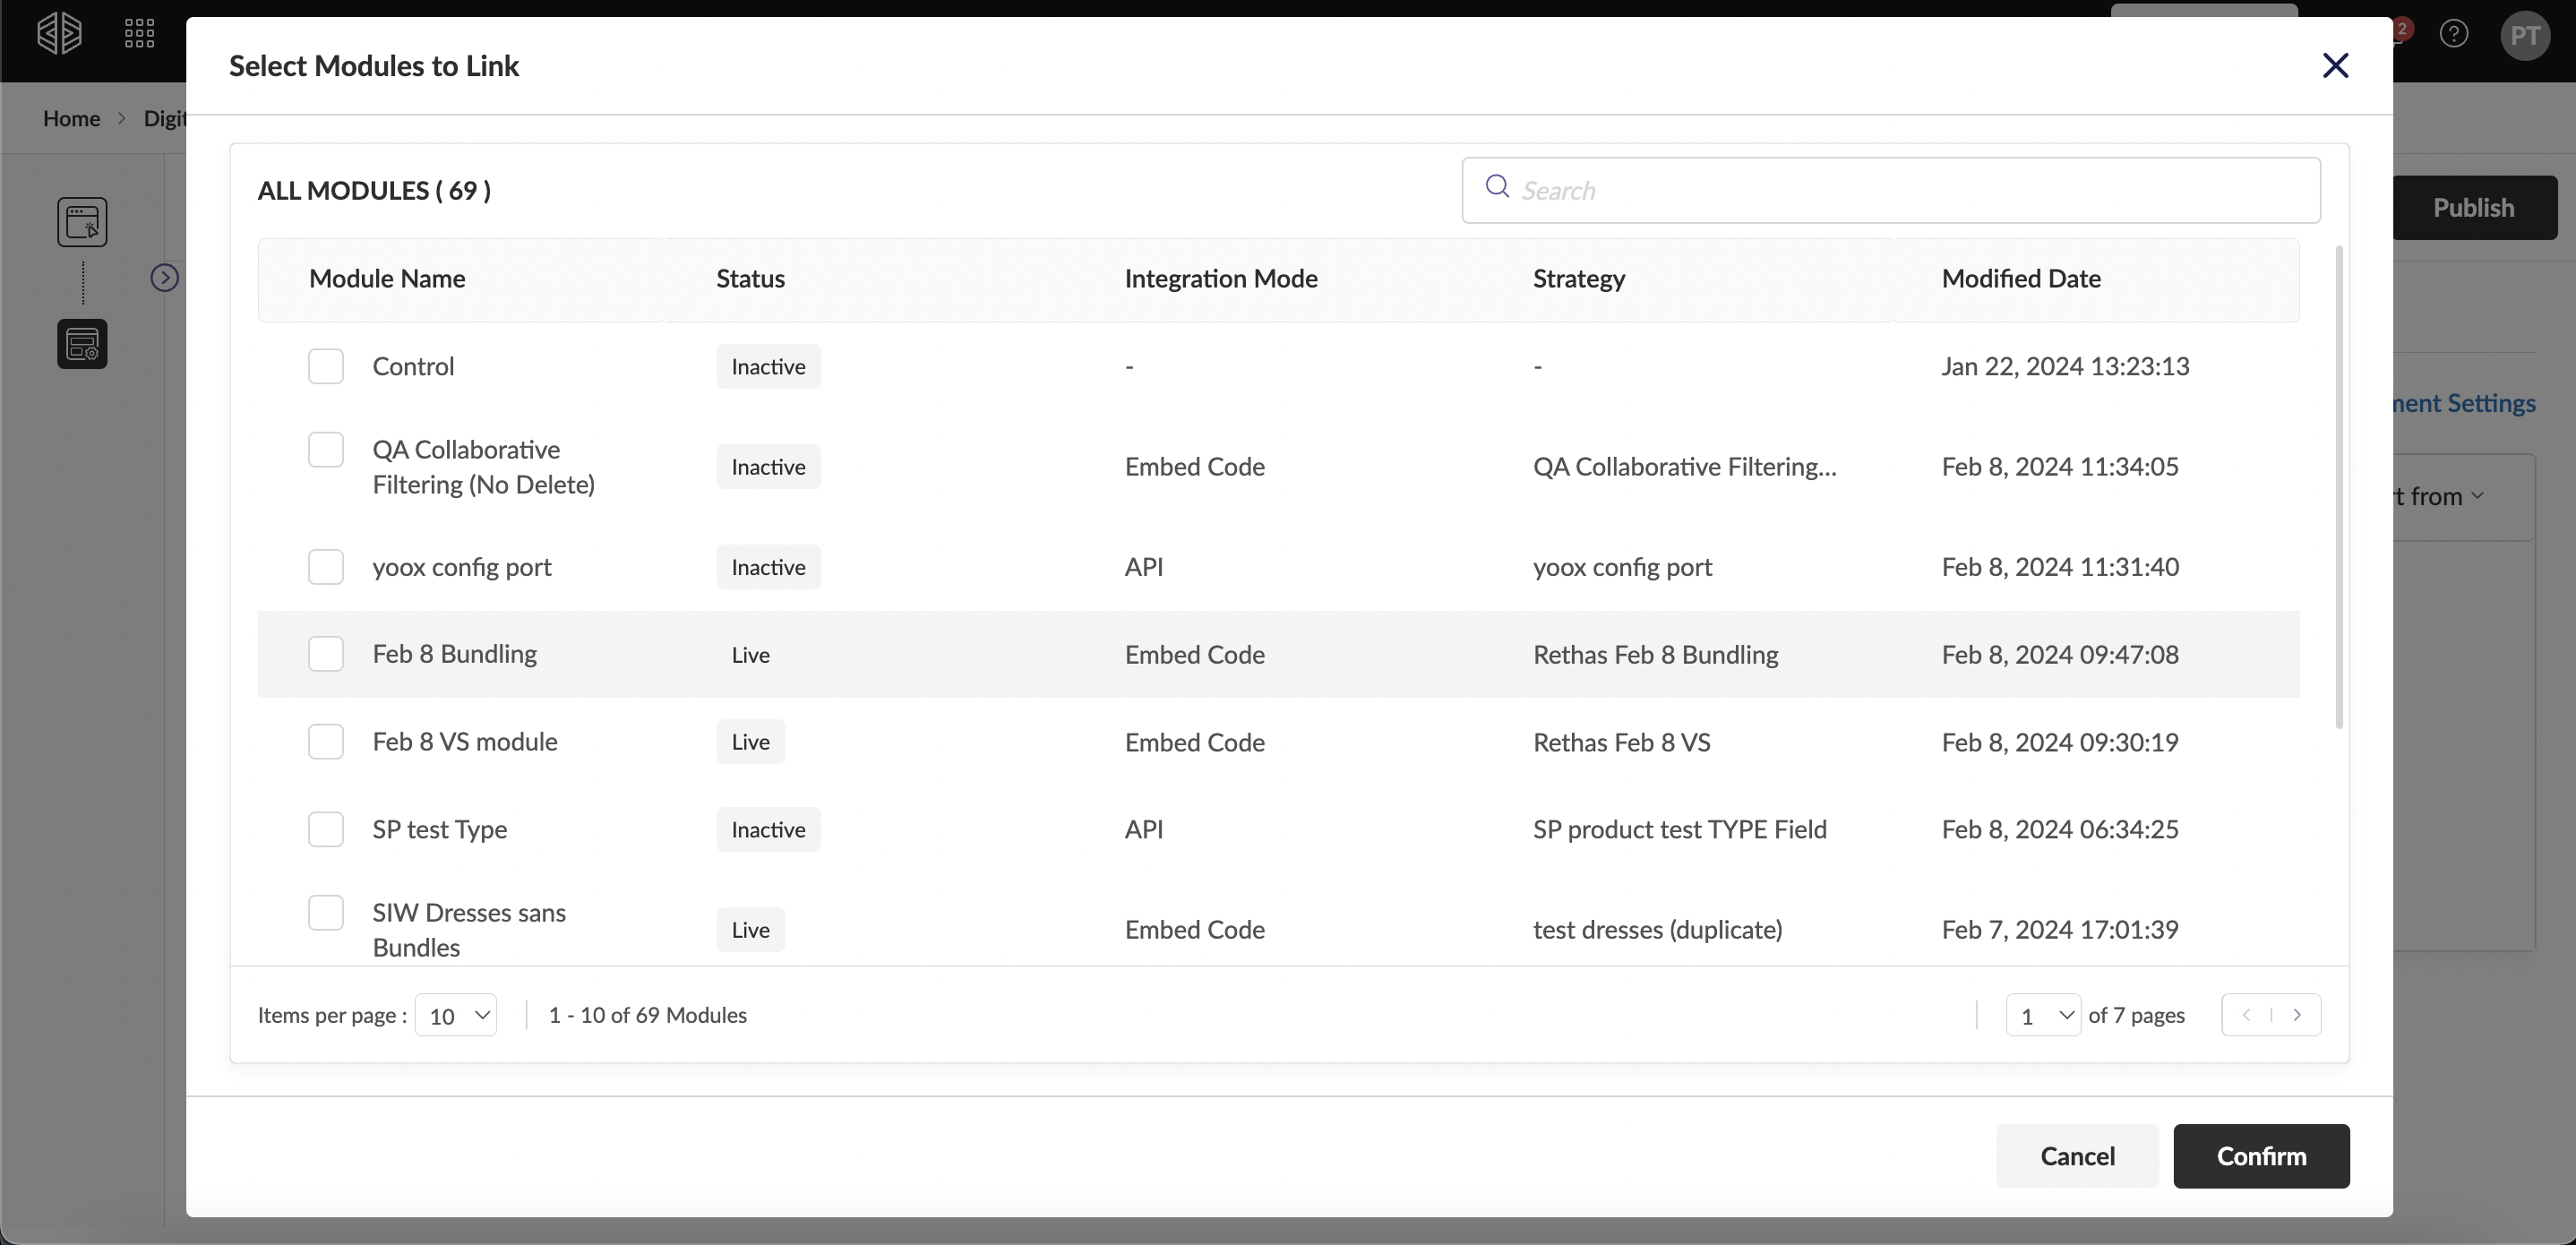Click the Module Name column header
This screenshot has width=2576, height=1245.
point(387,279)
